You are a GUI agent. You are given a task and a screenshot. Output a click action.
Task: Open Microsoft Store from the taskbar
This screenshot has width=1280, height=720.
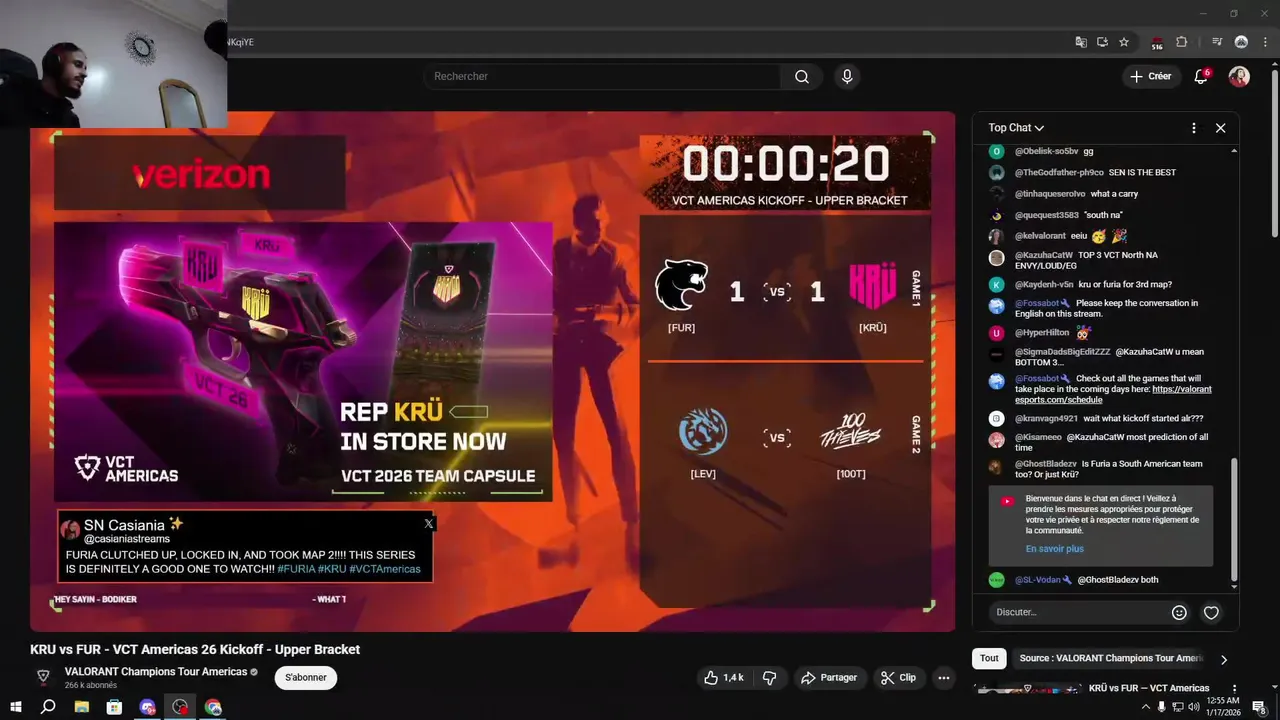click(114, 707)
